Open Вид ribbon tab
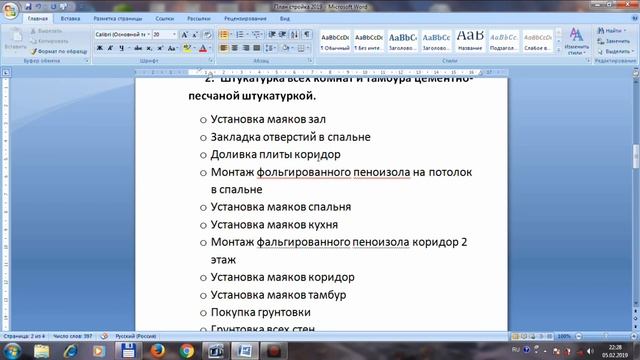The height and width of the screenshot is (360, 640). click(284, 18)
